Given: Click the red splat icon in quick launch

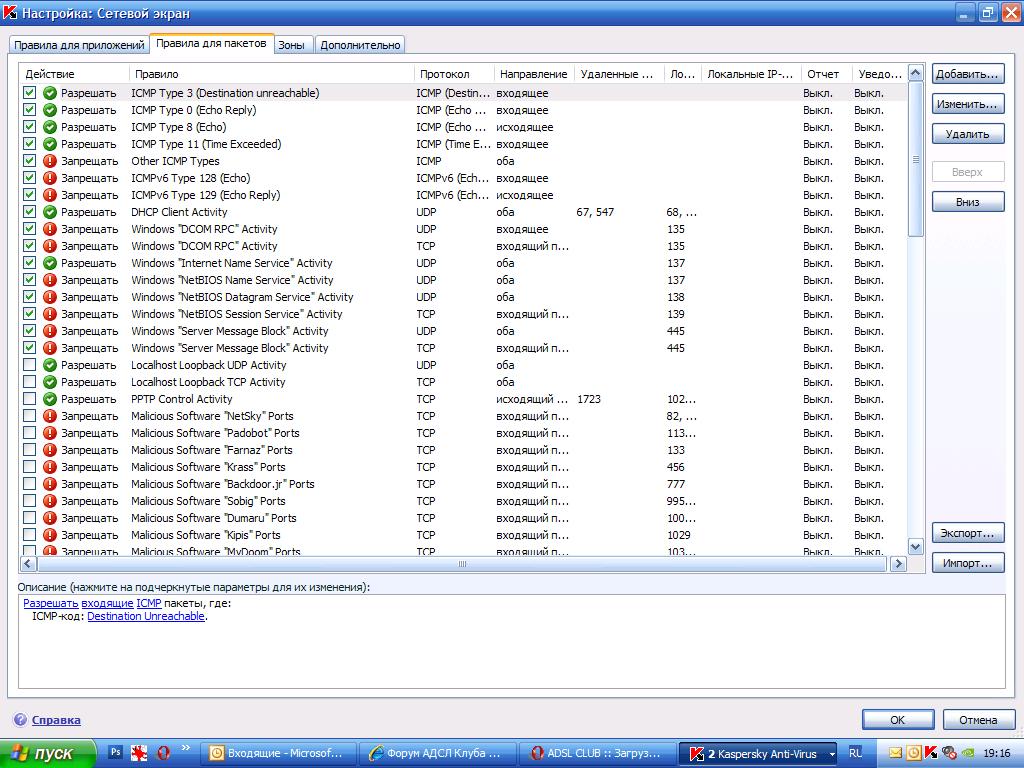Looking at the screenshot, I should click(139, 753).
